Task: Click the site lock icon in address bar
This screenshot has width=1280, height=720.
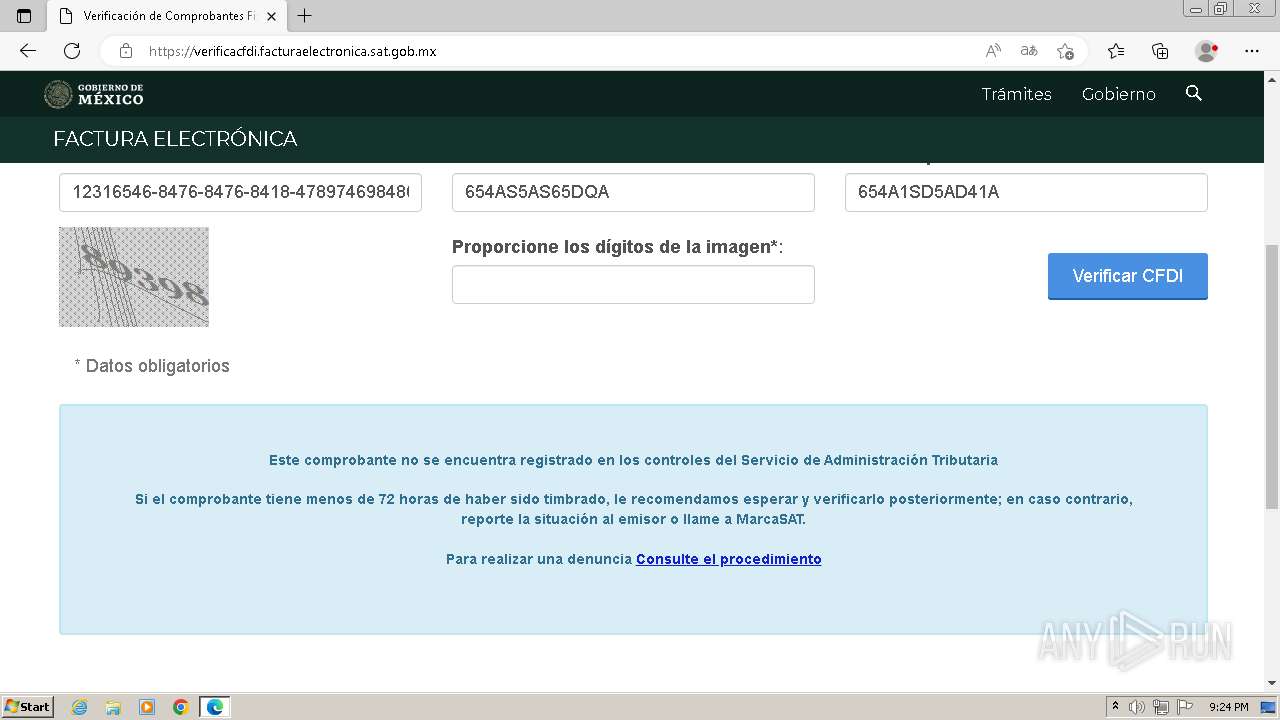Action: coord(126,51)
